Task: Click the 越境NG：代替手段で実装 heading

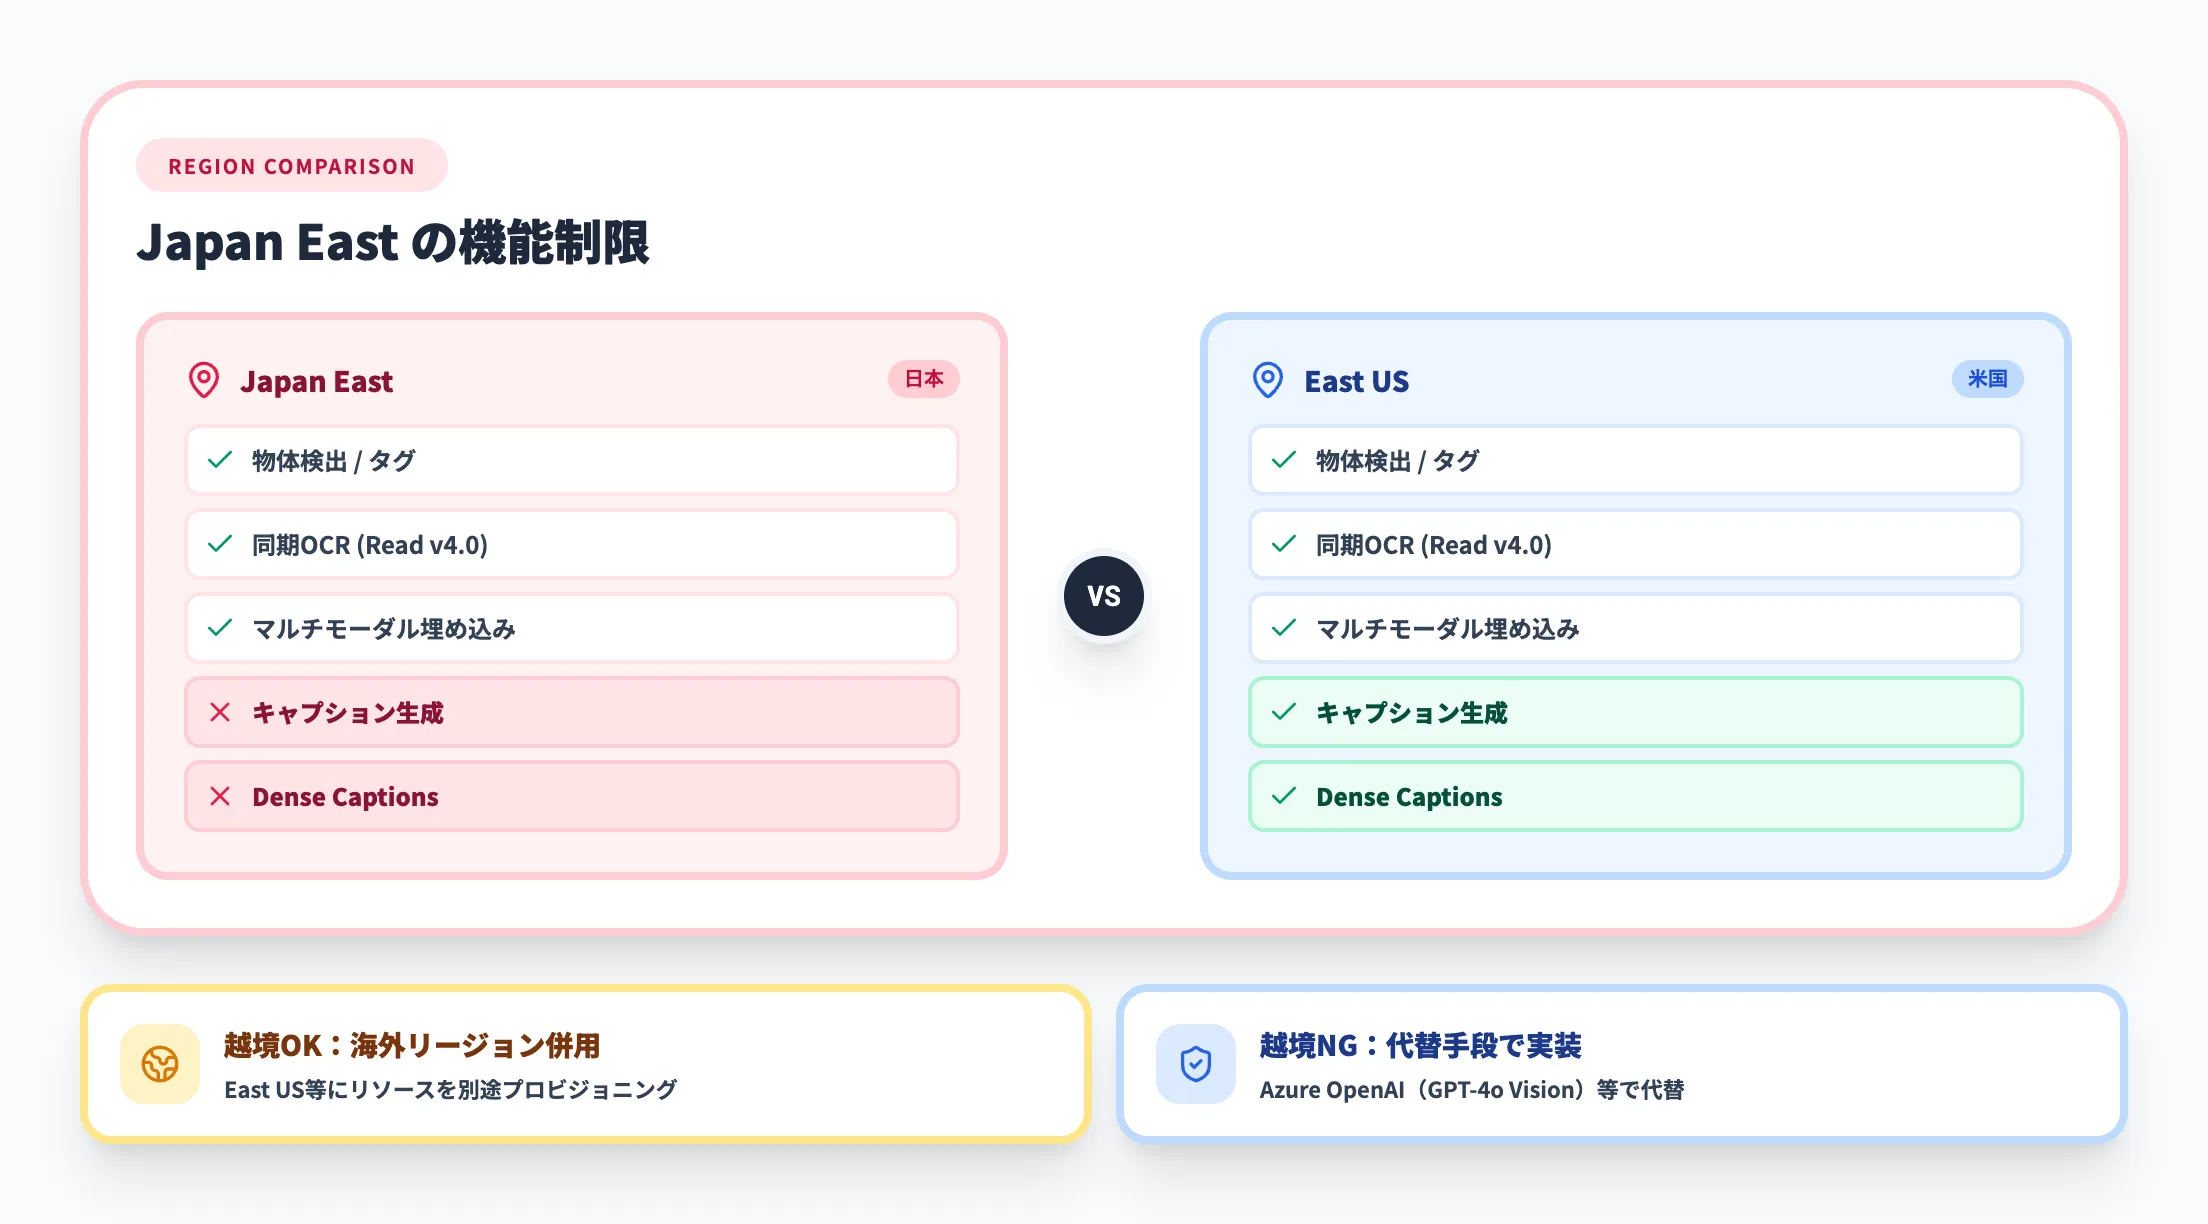Action: click(x=1420, y=1046)
